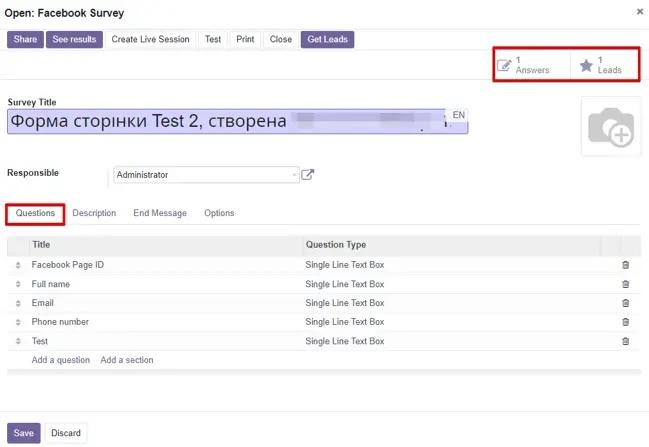Expand the Responsible Administrator dropdown
The image size is (649, 447).
click(206, 175)
